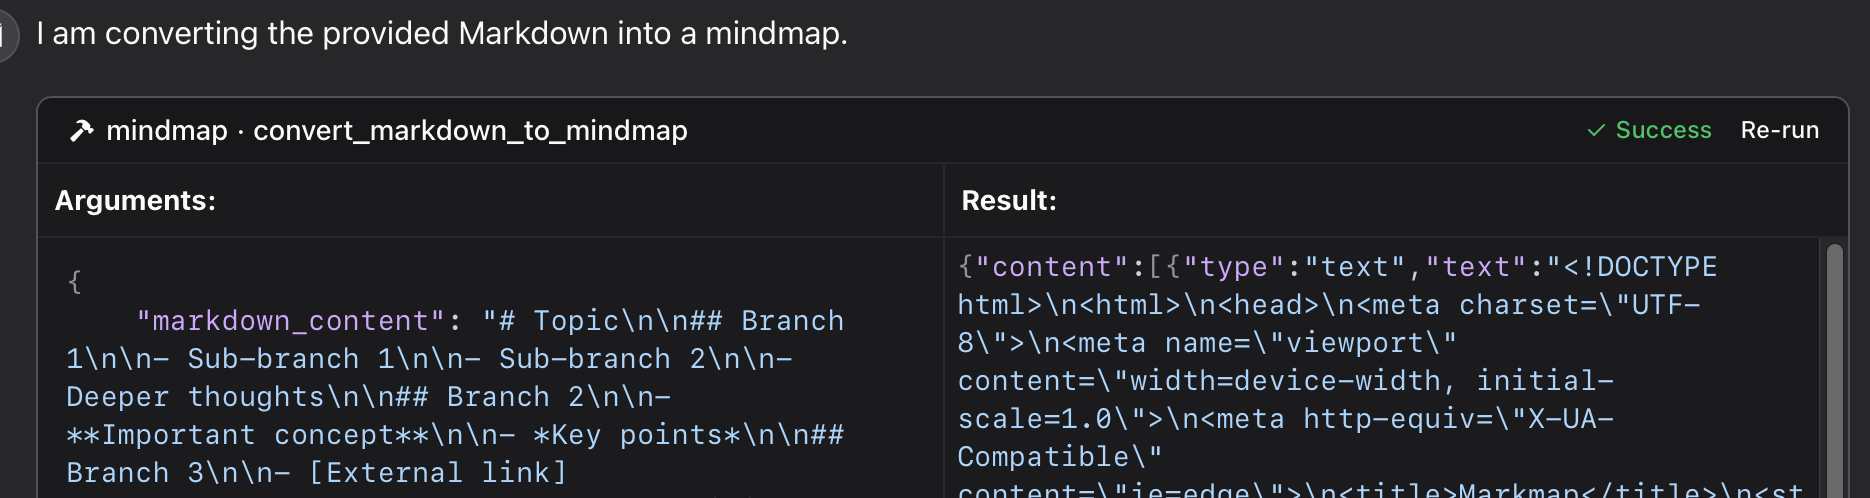Click the [External link] text

pyautogui.click(x=438, y=473)
